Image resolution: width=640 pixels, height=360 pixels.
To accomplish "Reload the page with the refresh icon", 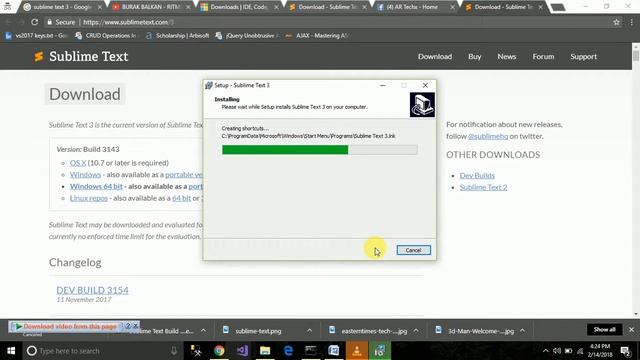I will (x=35, y=22).
